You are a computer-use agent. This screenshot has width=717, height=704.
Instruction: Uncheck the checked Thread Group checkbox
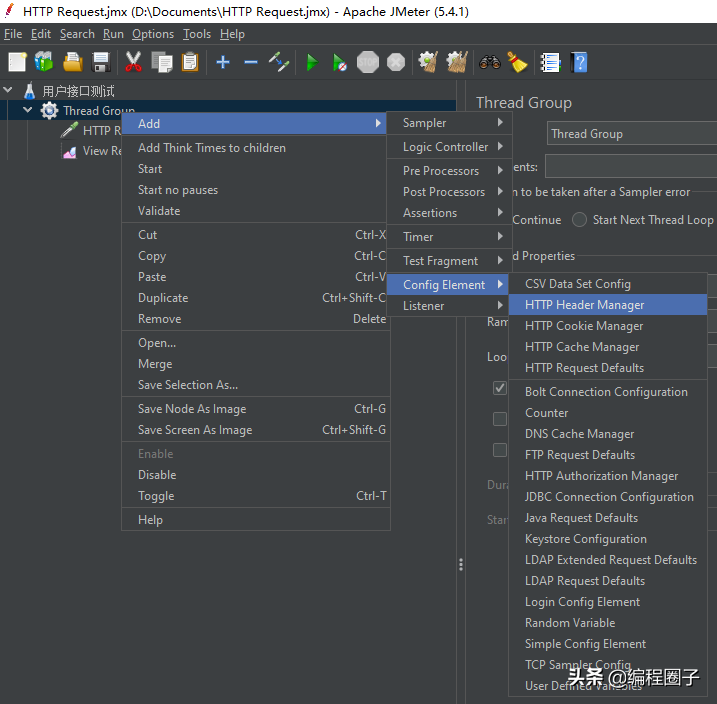point(499,388)
